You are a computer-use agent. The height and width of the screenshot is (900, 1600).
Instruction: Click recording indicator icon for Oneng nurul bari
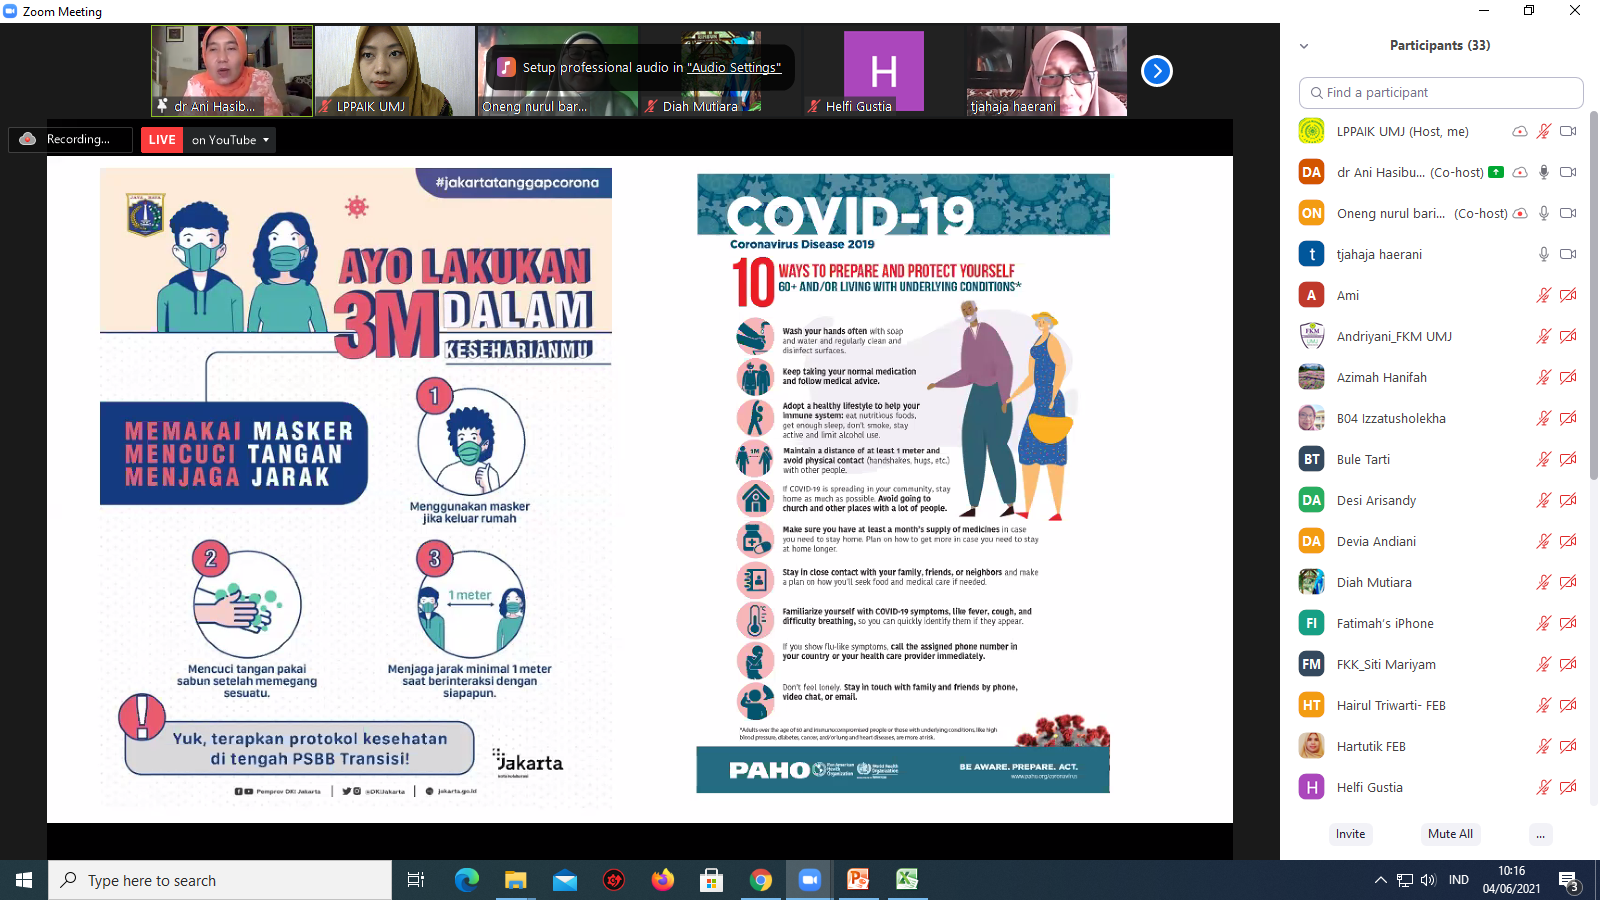(x=1520, y=213)
